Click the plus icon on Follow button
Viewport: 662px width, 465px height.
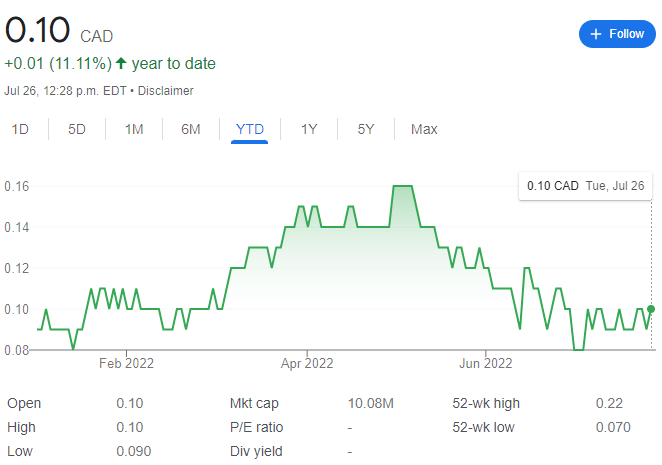(x=595, y=34)
